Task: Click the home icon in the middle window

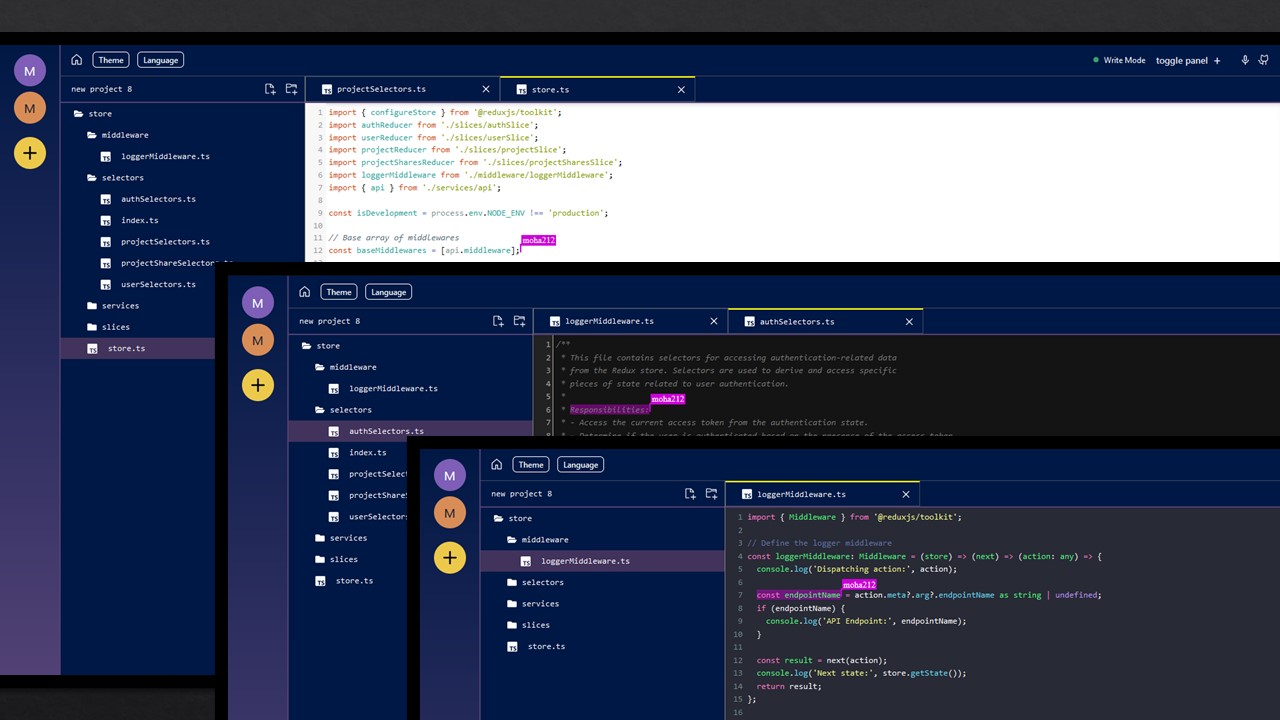Action: [x=304, y=292]
